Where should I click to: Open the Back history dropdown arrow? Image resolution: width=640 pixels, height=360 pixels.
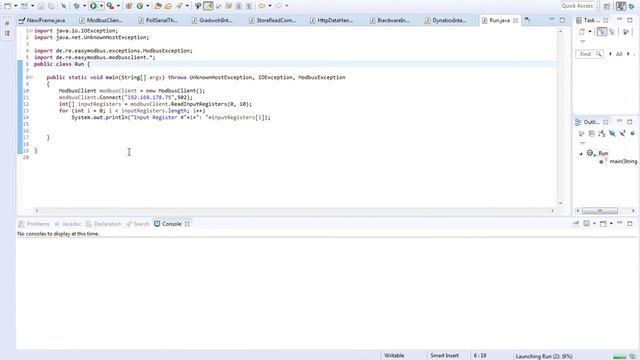270,6
